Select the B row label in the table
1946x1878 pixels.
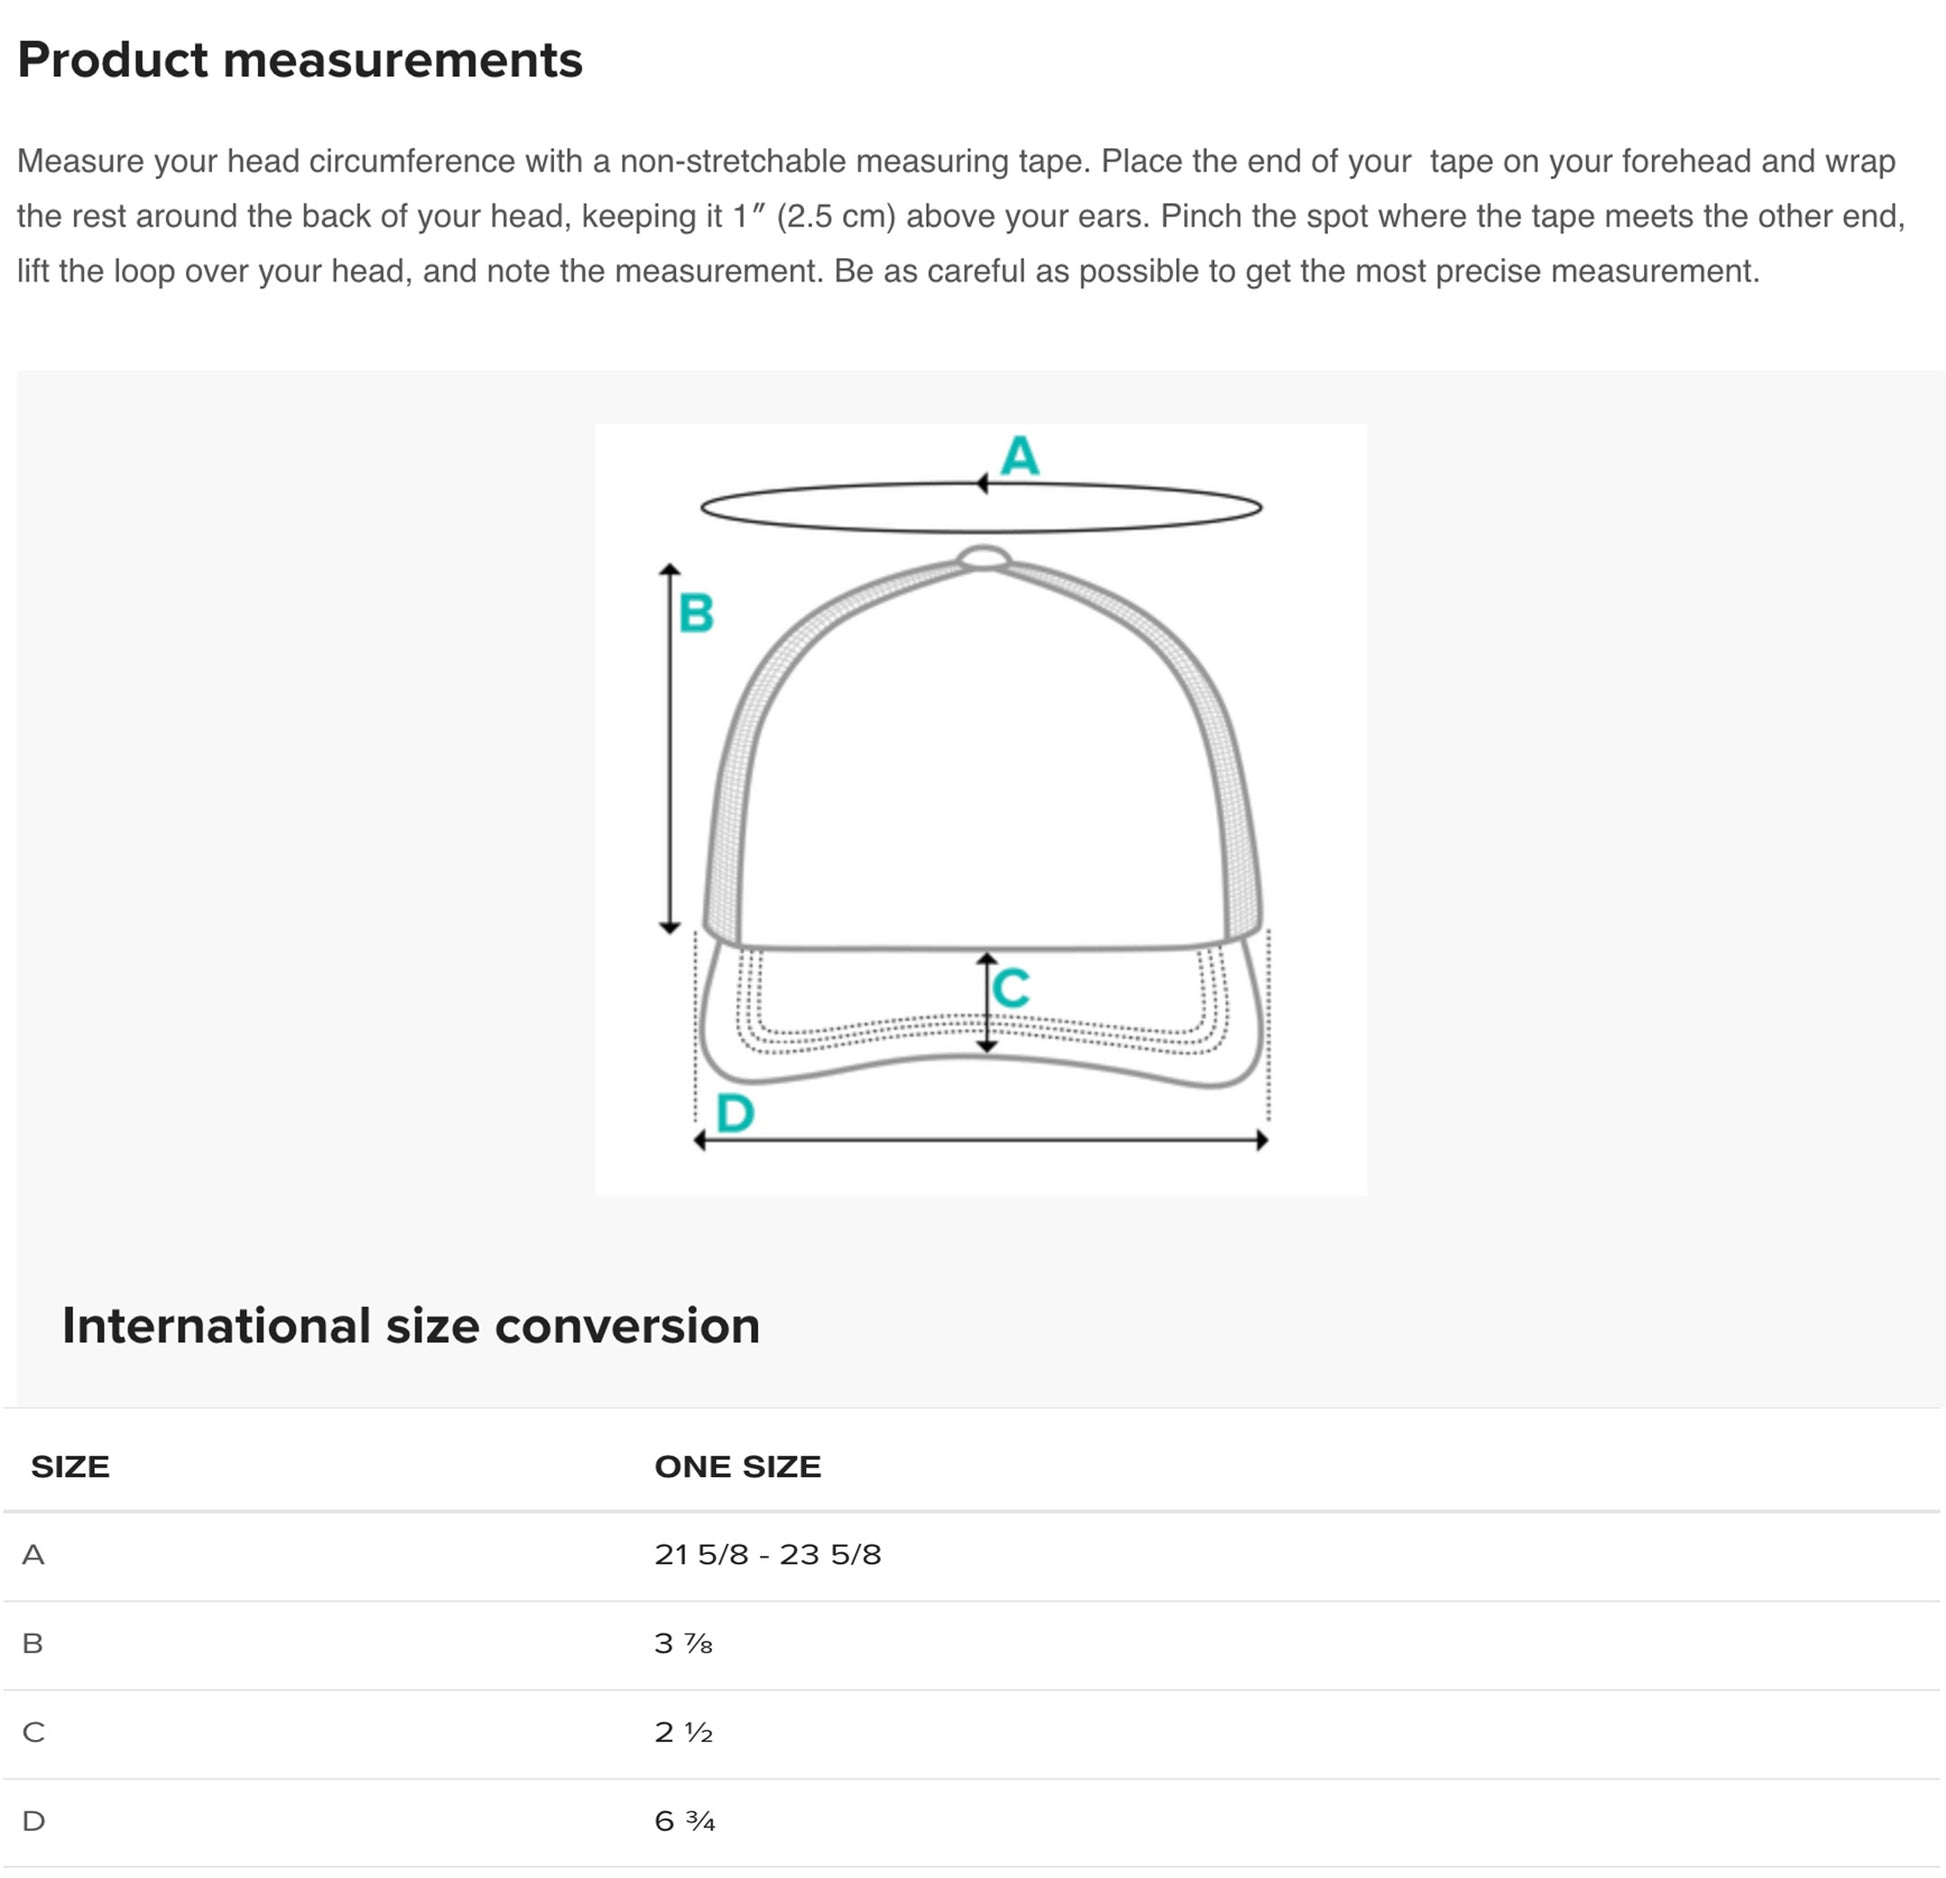[x=33, y=1643]
